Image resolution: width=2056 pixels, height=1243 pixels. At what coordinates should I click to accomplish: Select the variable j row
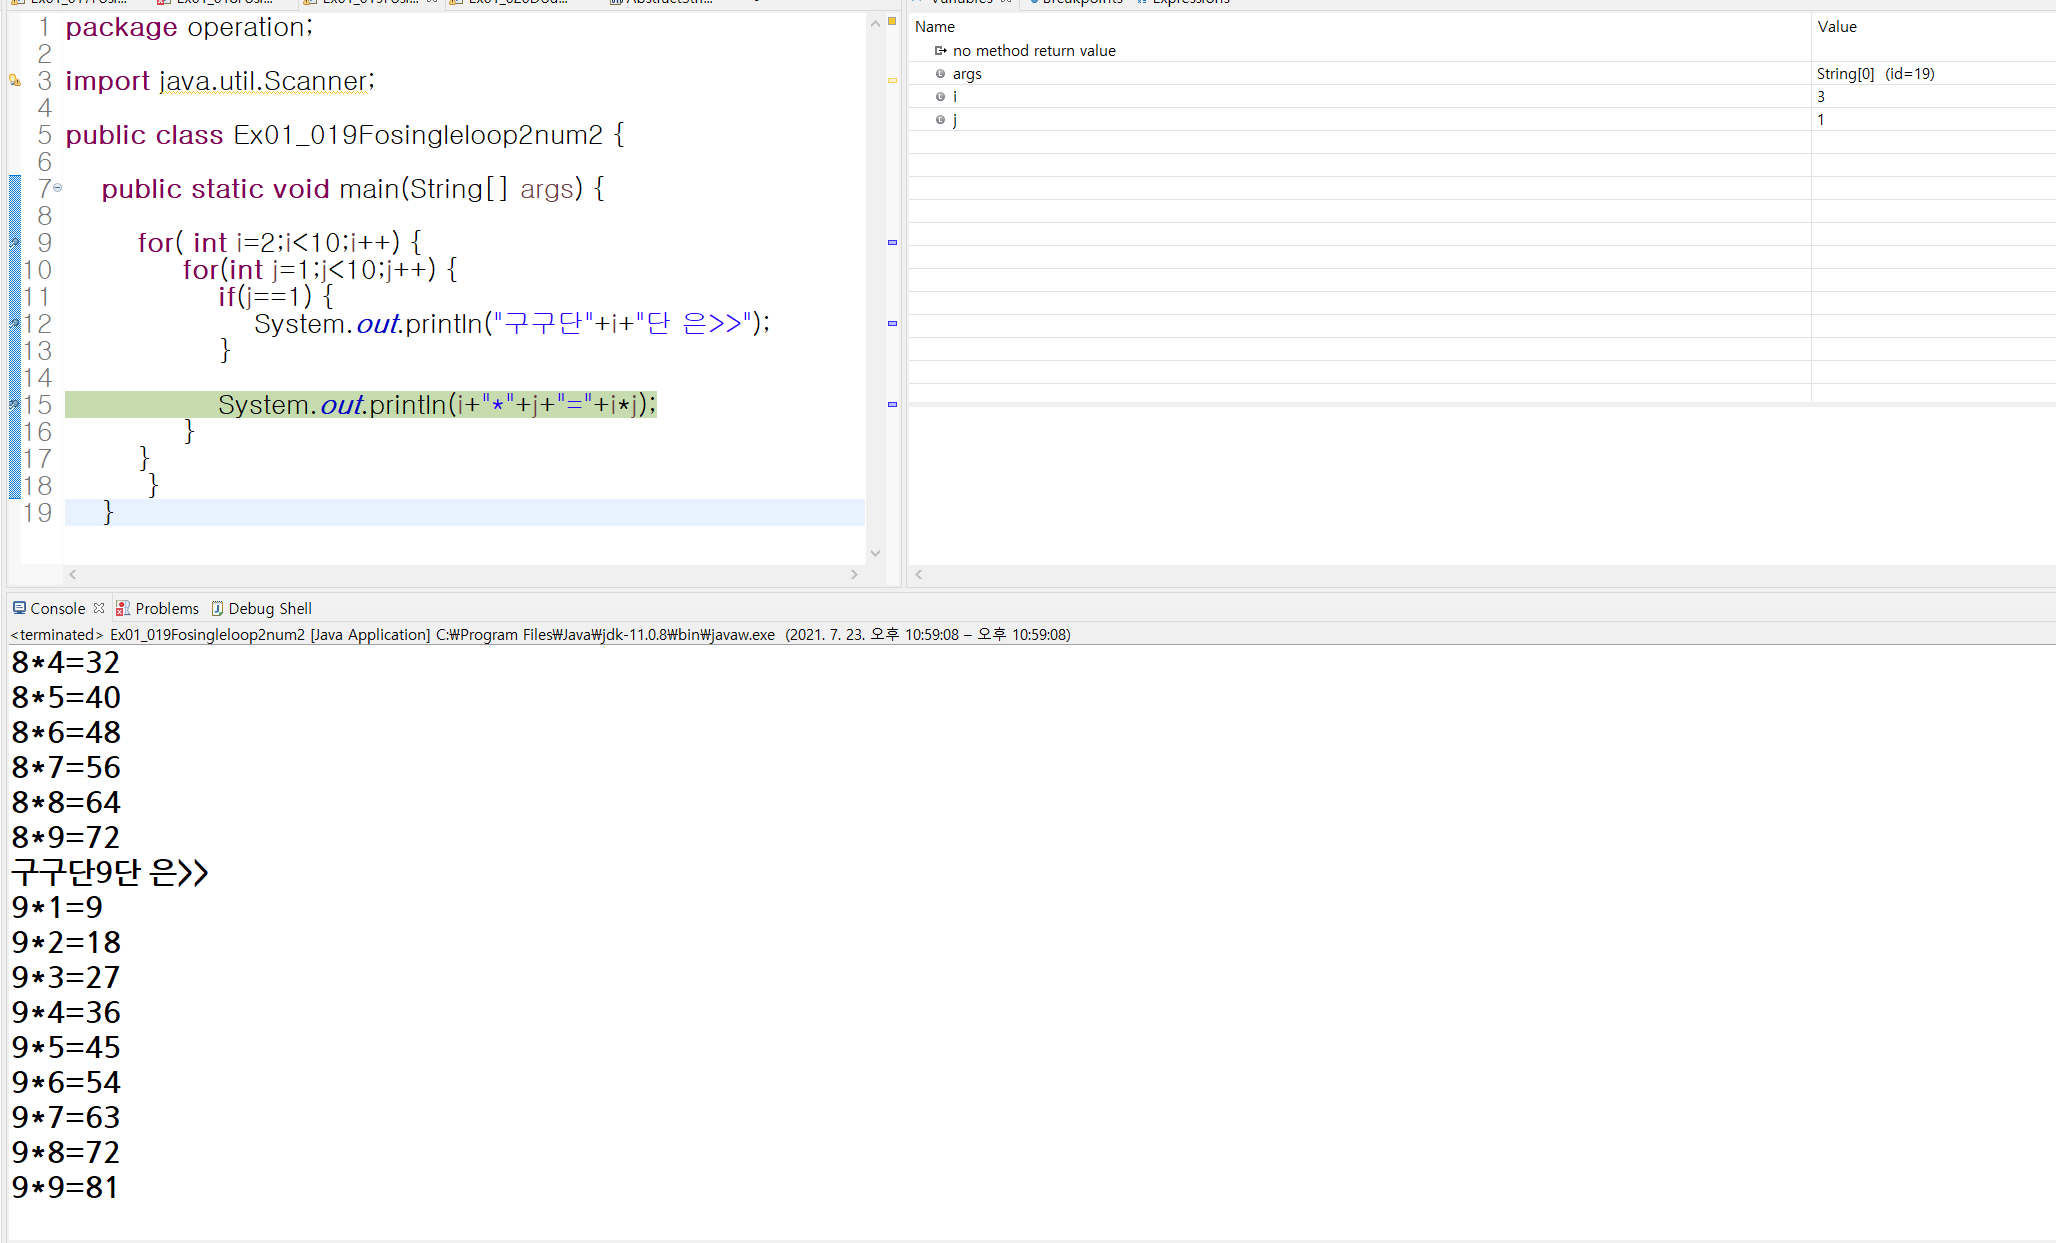click(955, 120)
